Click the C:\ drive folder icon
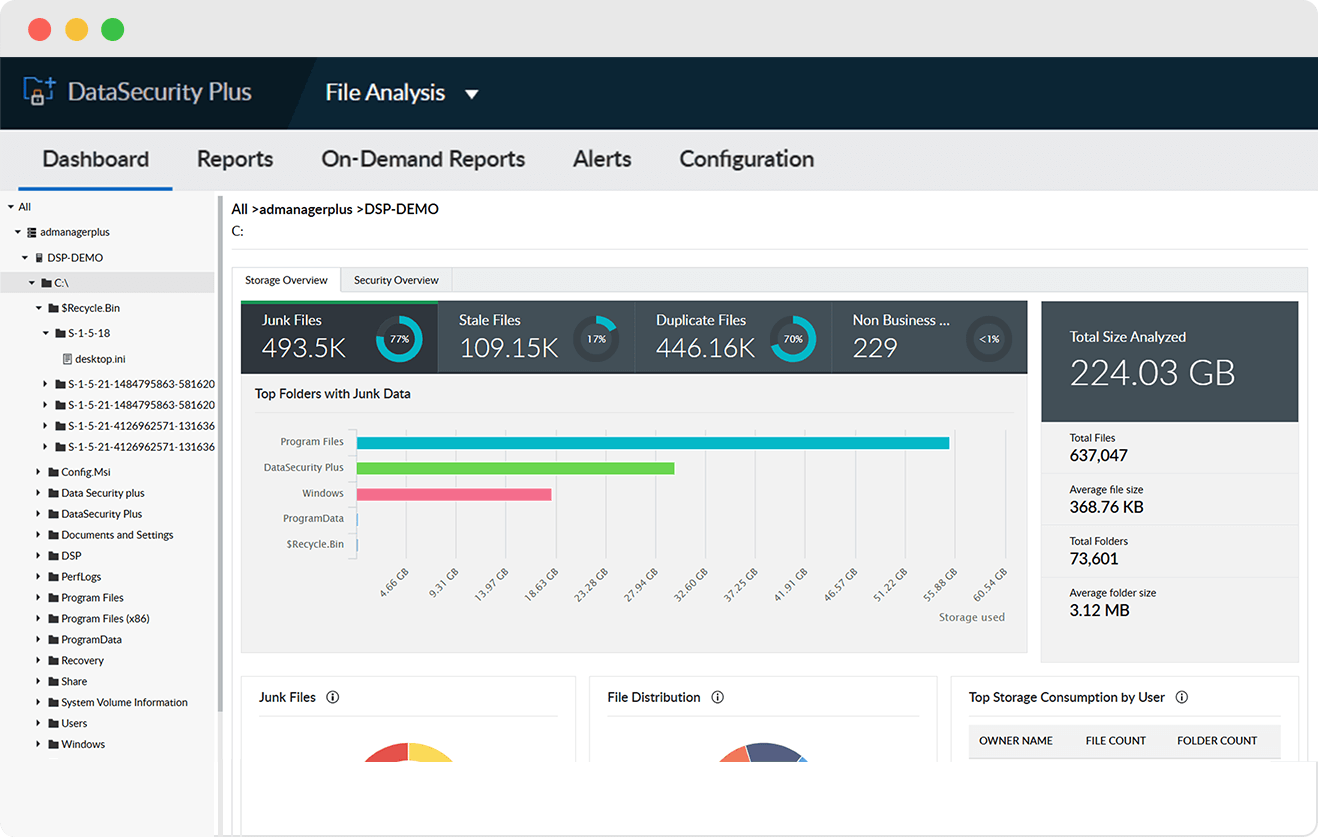The height and width of the screenshot is (837, 1318). 46,283
